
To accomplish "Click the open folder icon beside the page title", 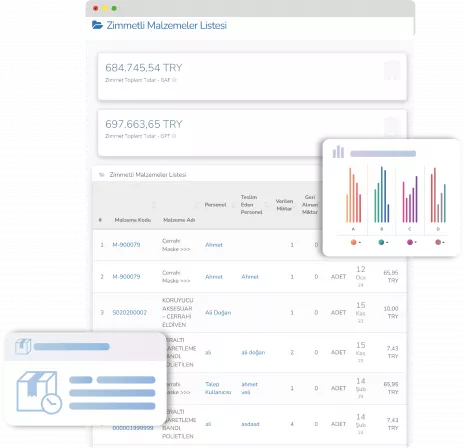I will pos(97,25).
